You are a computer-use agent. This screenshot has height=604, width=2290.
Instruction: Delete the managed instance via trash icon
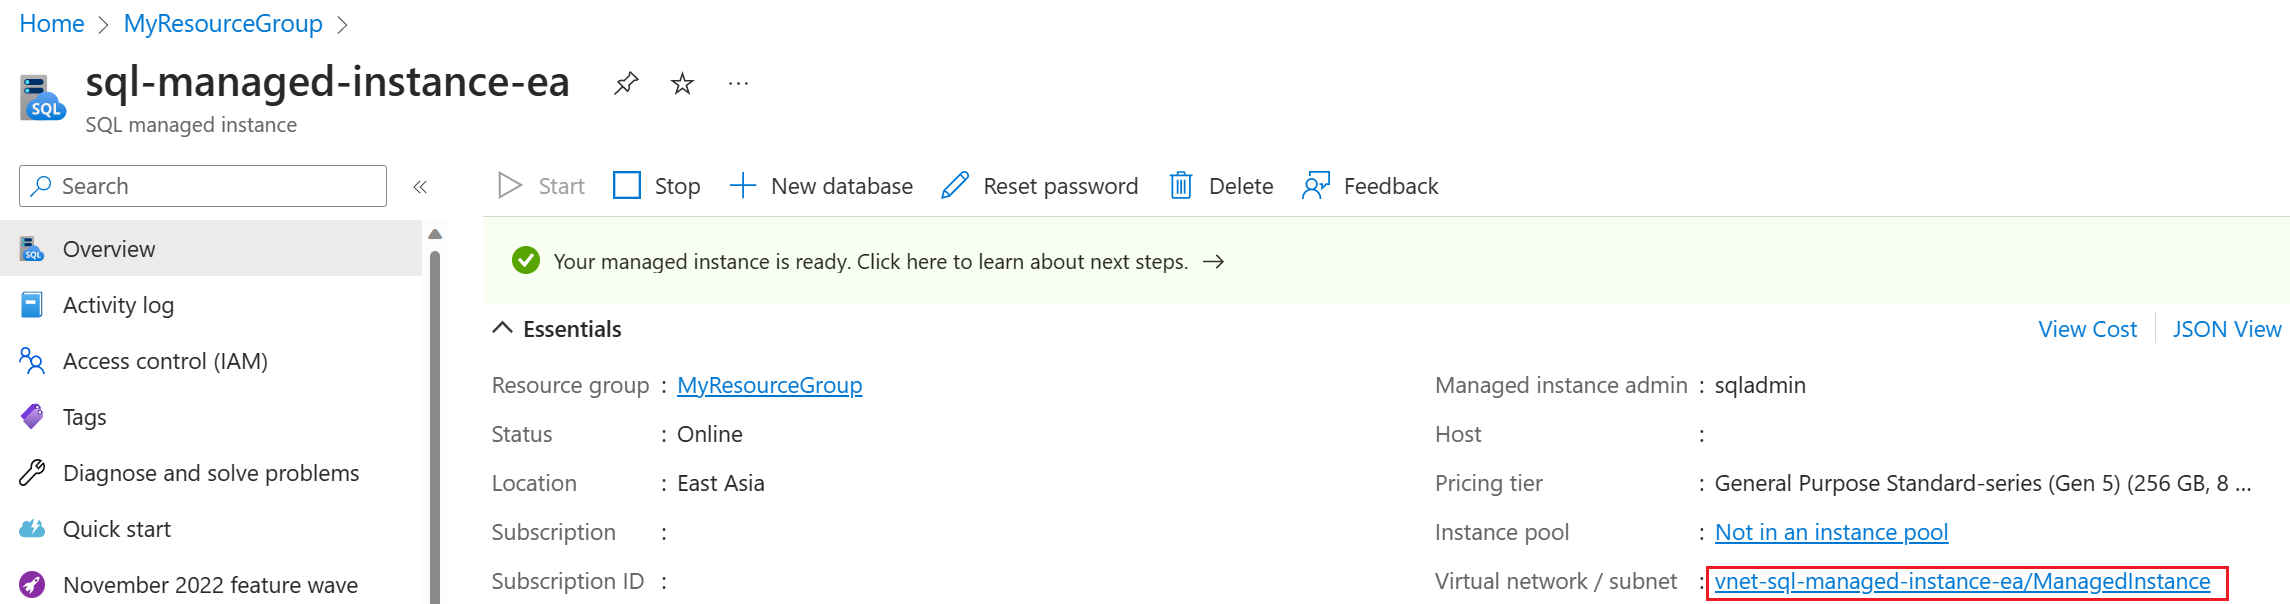(1181, 186)
